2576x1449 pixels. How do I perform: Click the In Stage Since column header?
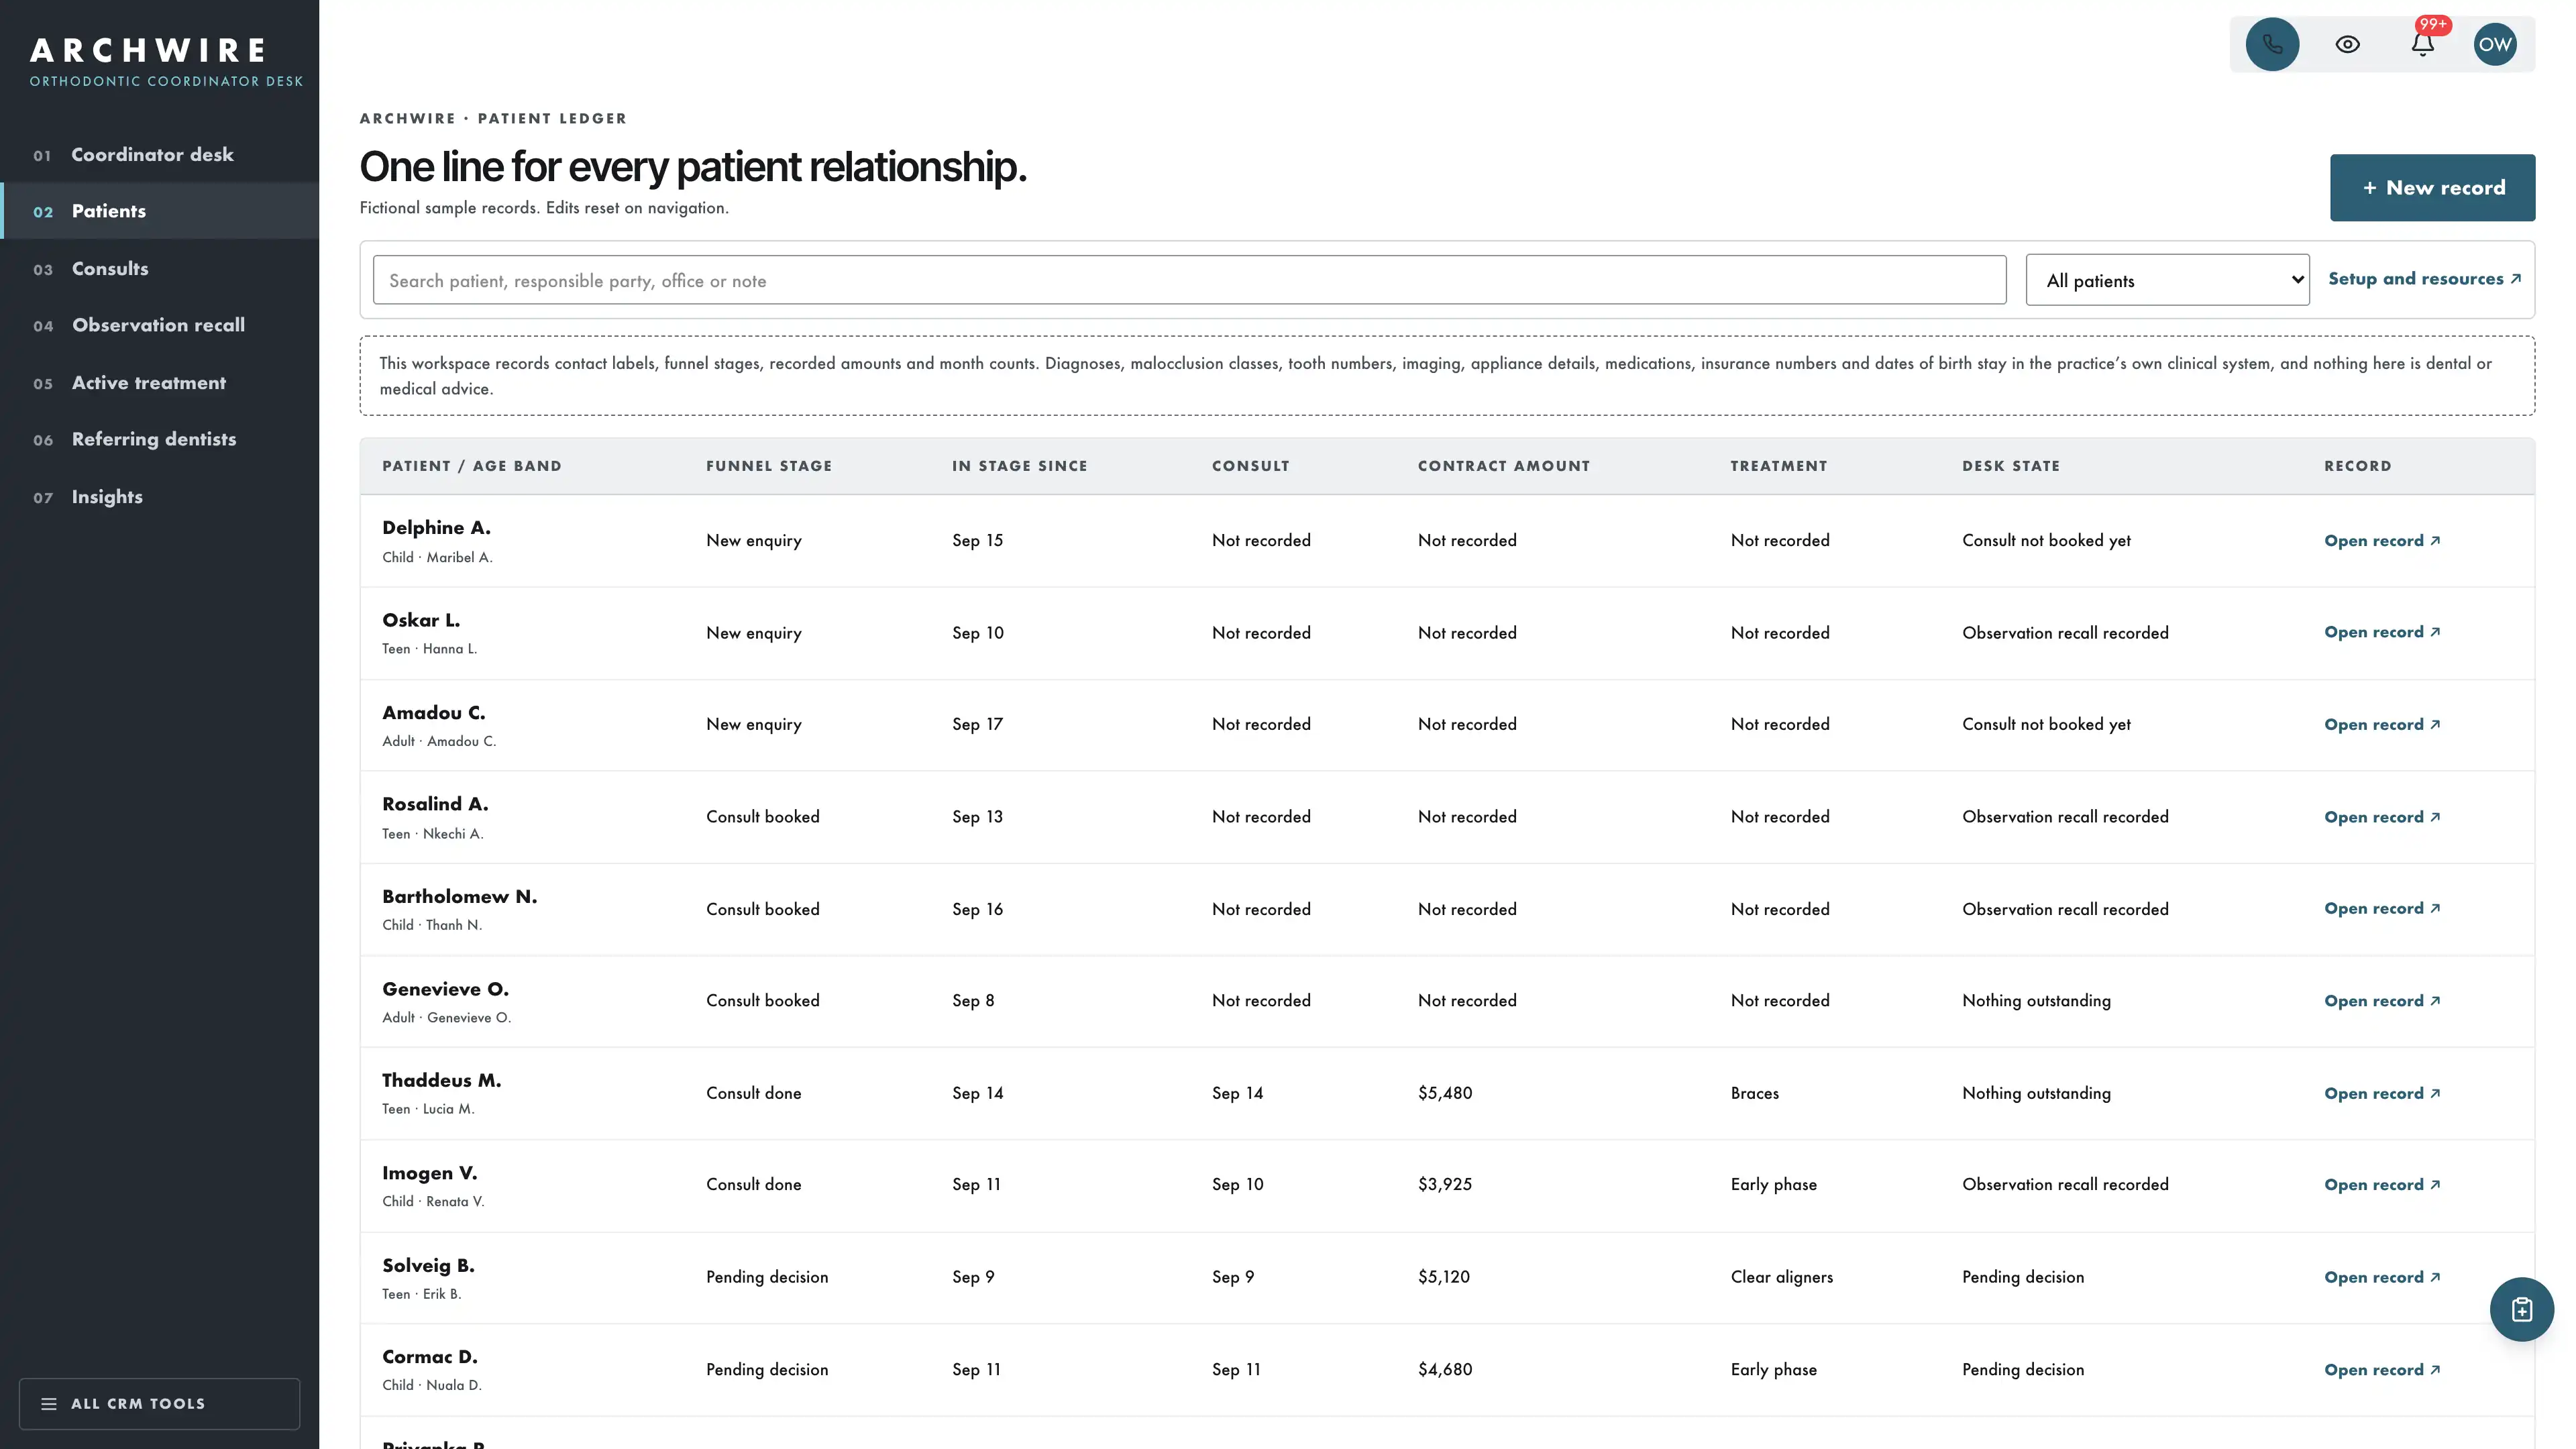click(1019, 466)
